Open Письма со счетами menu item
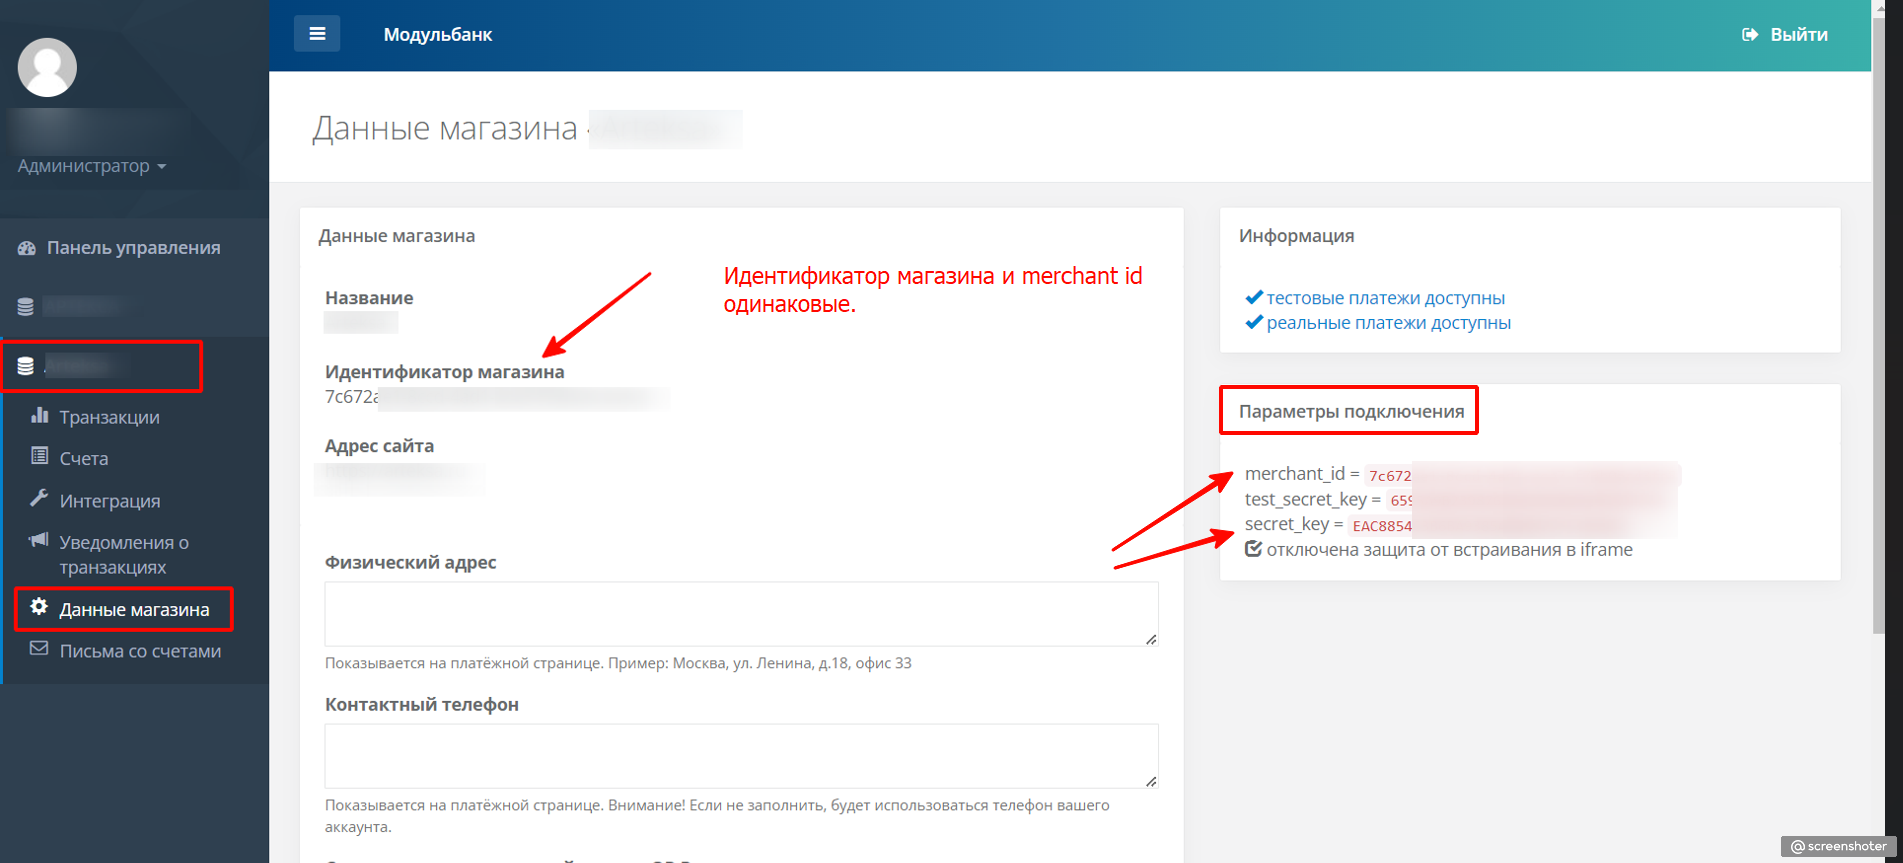Image resolution: width=1903 pixels, height=863 pixels. click(140, 651)
